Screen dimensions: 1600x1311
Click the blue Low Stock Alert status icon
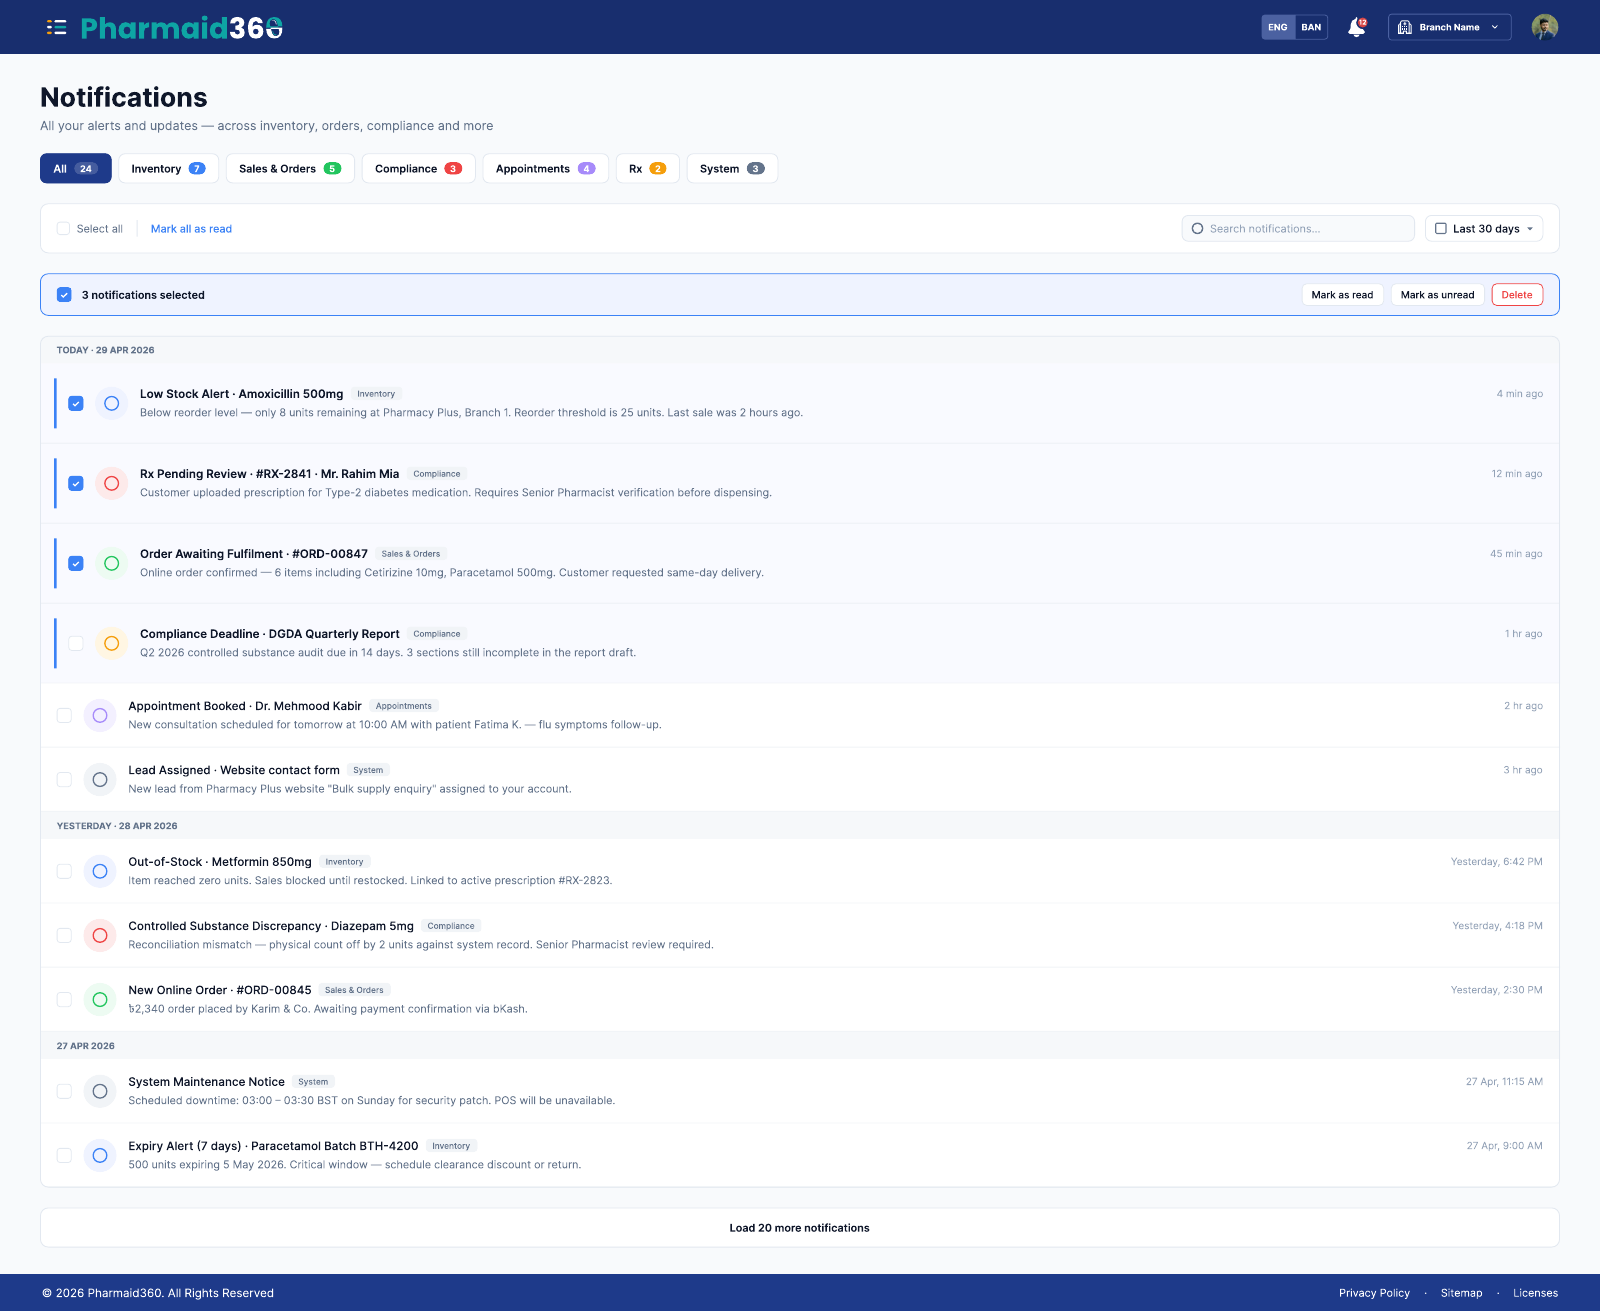[x=112, y=403]
